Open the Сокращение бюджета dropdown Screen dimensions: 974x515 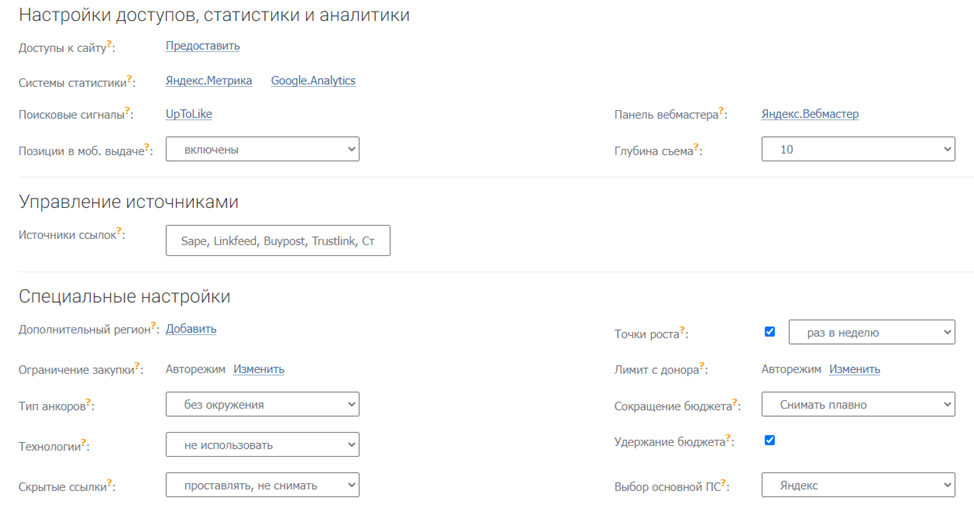pyautogui.click(x=858, y=405)
